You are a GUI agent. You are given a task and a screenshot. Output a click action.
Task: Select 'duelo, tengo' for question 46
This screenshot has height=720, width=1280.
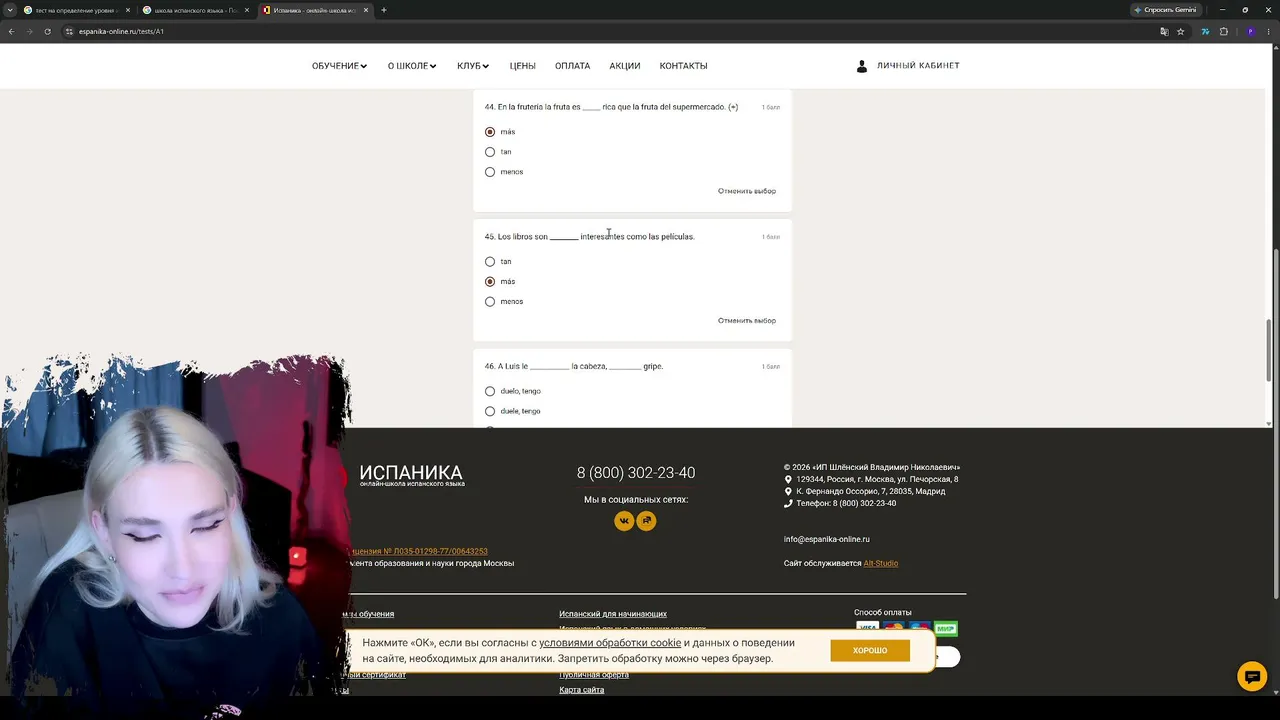tap(490, 391)
